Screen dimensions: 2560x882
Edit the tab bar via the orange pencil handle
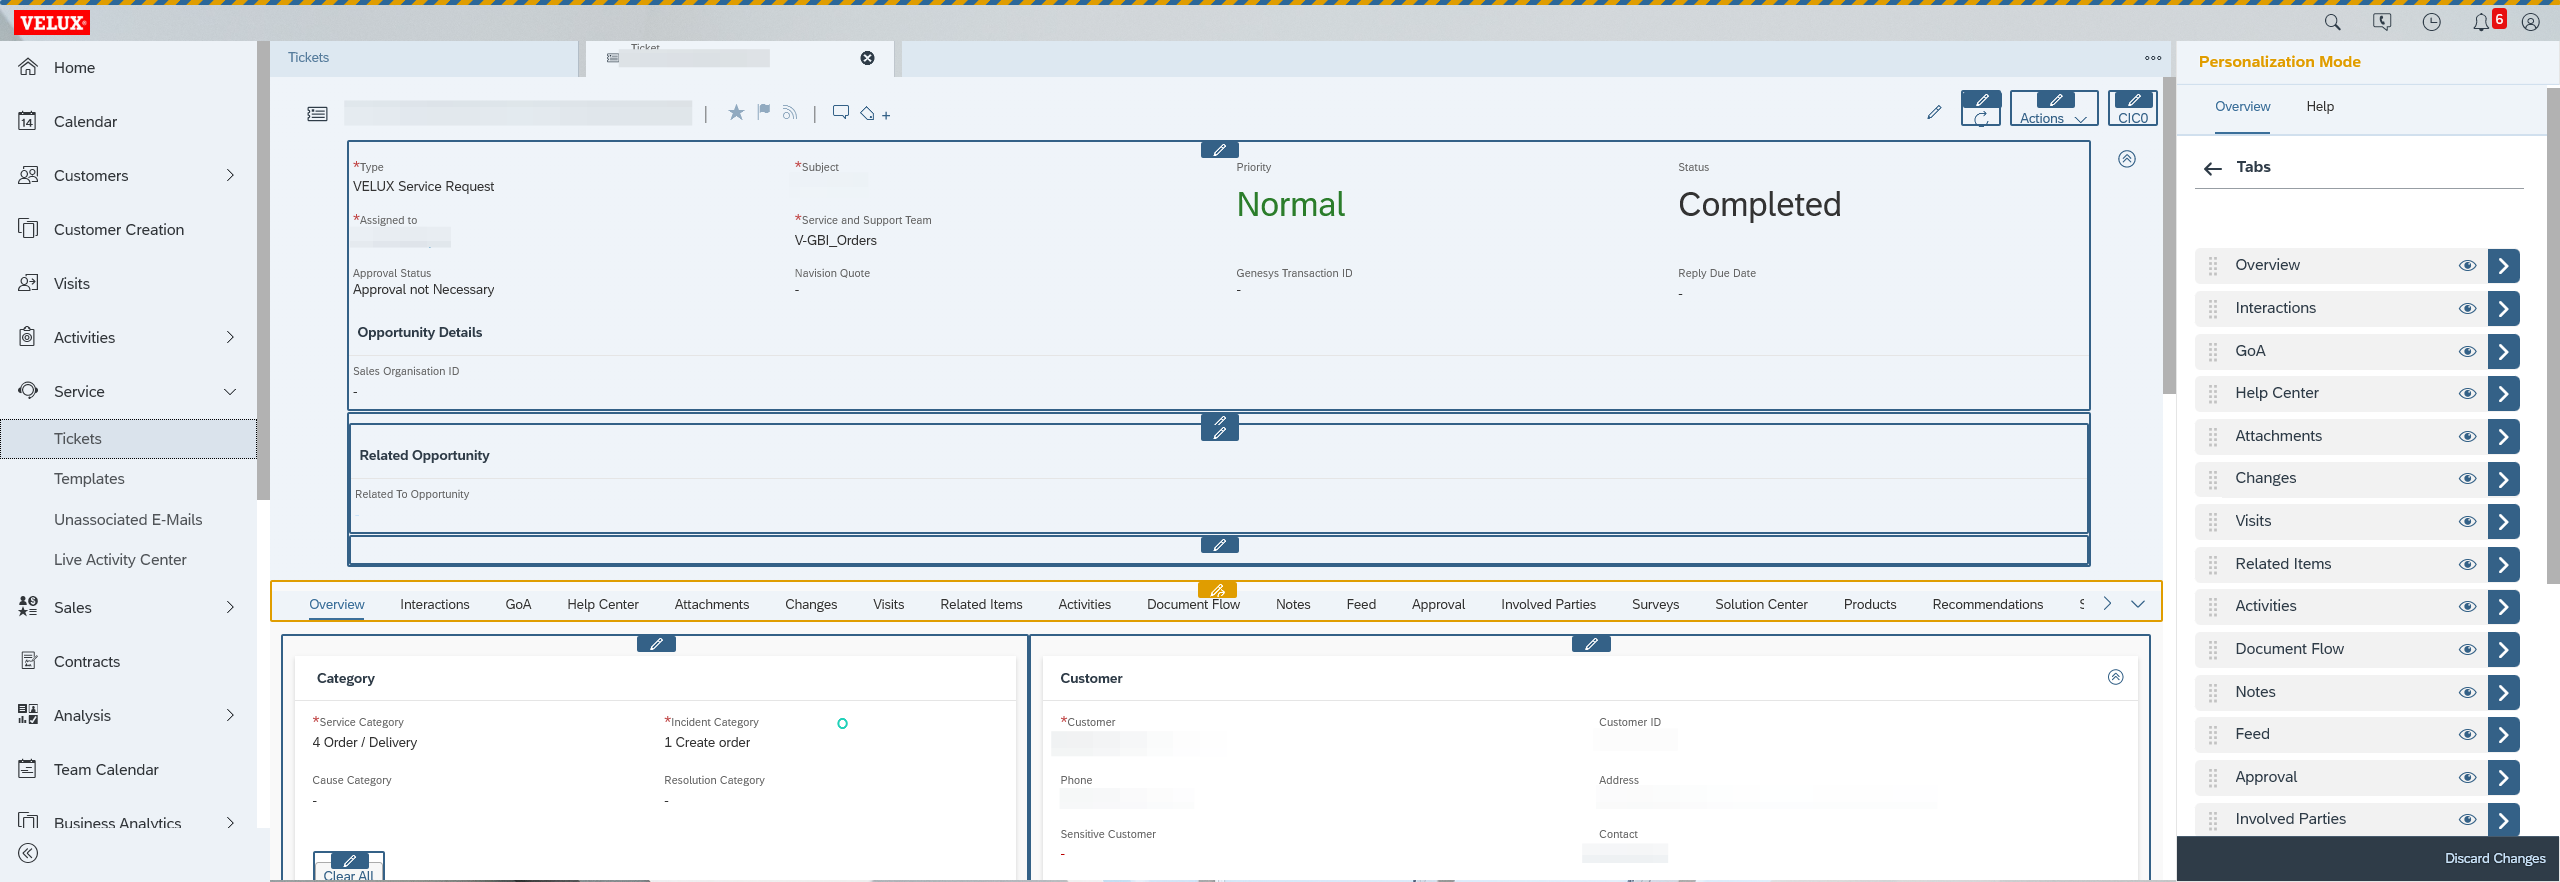[x=1217, y=590]
